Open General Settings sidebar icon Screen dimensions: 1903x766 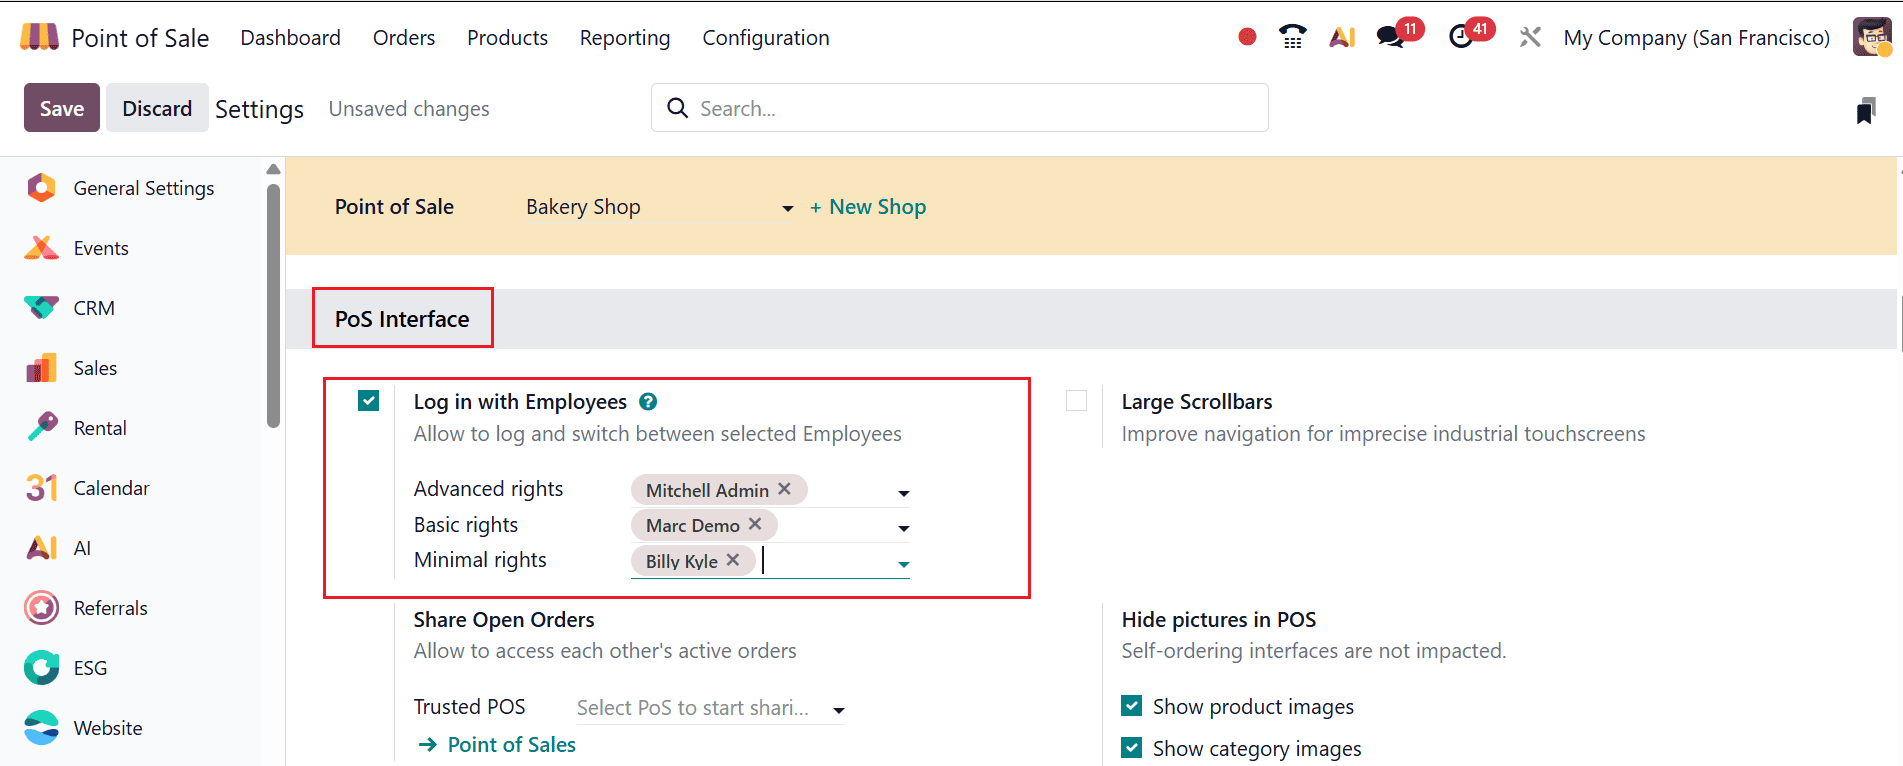click(41, 188)
